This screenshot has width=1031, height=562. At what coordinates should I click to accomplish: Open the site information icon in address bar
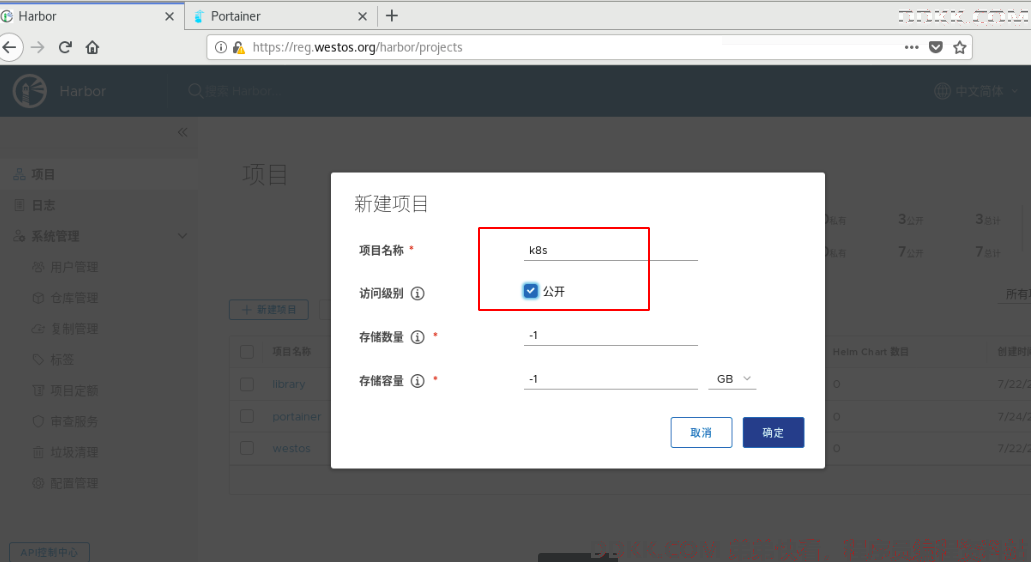point(221,47)
